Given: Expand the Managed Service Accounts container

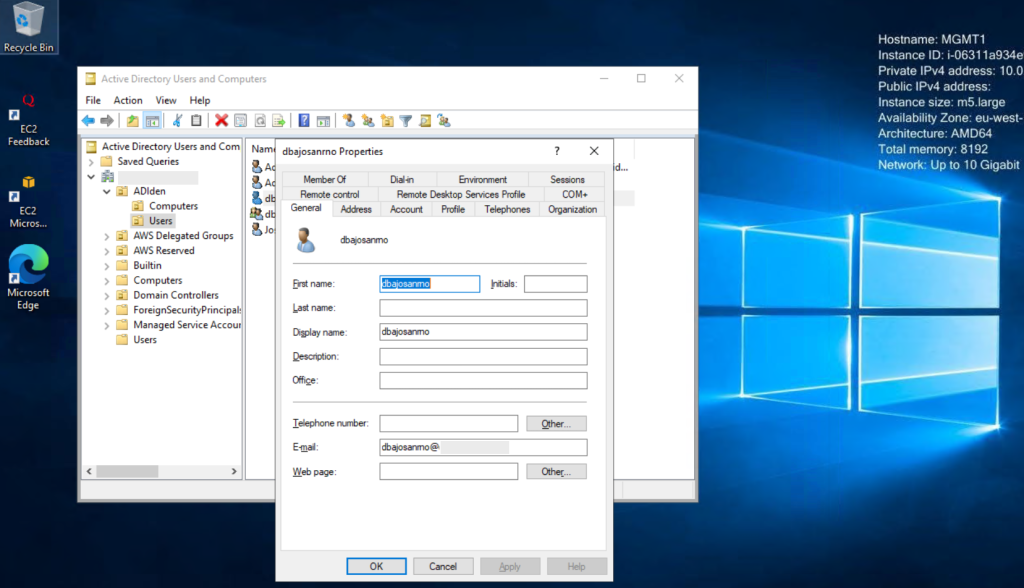Looking at the screenshot, I should (107, 324).
